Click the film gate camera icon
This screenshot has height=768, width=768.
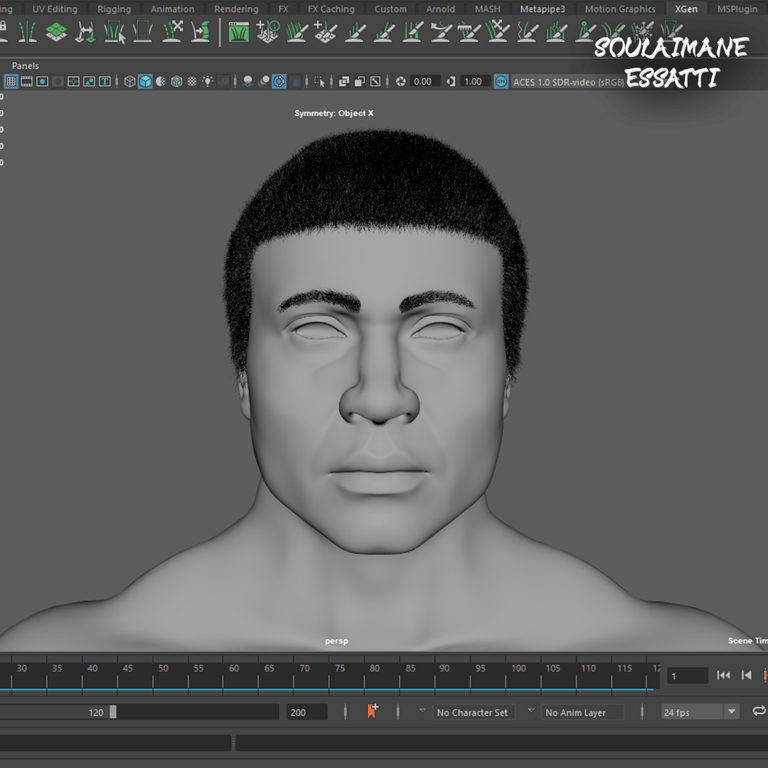[27, 81]
